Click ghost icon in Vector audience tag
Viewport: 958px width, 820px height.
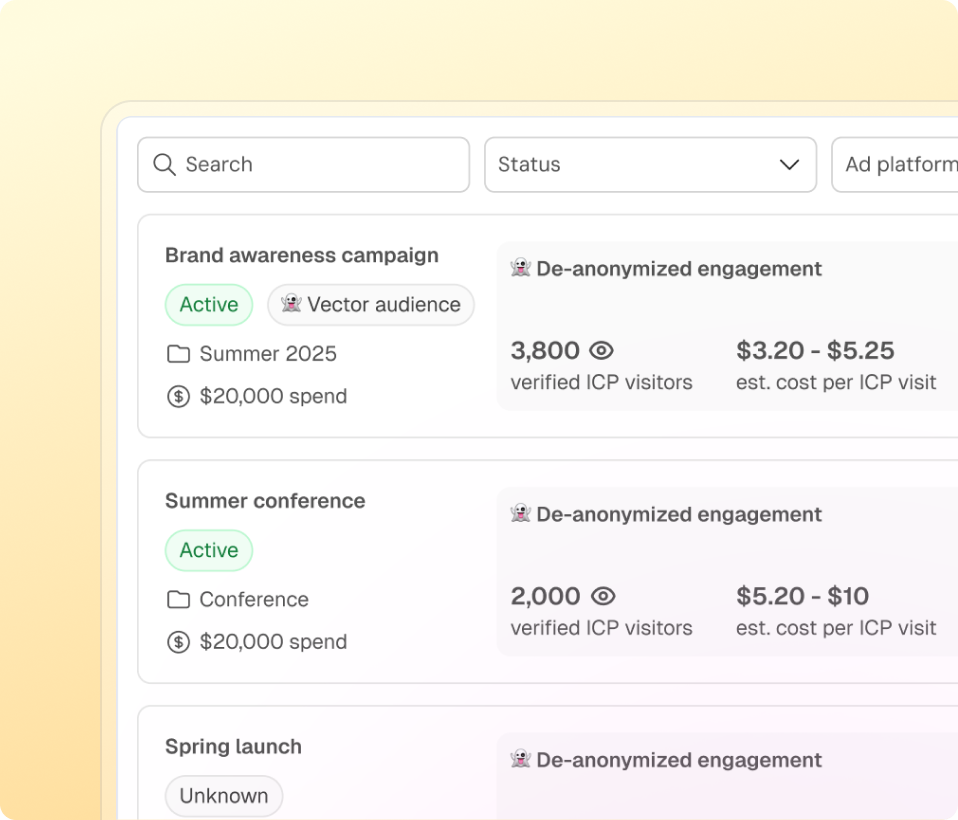point(291,303)
